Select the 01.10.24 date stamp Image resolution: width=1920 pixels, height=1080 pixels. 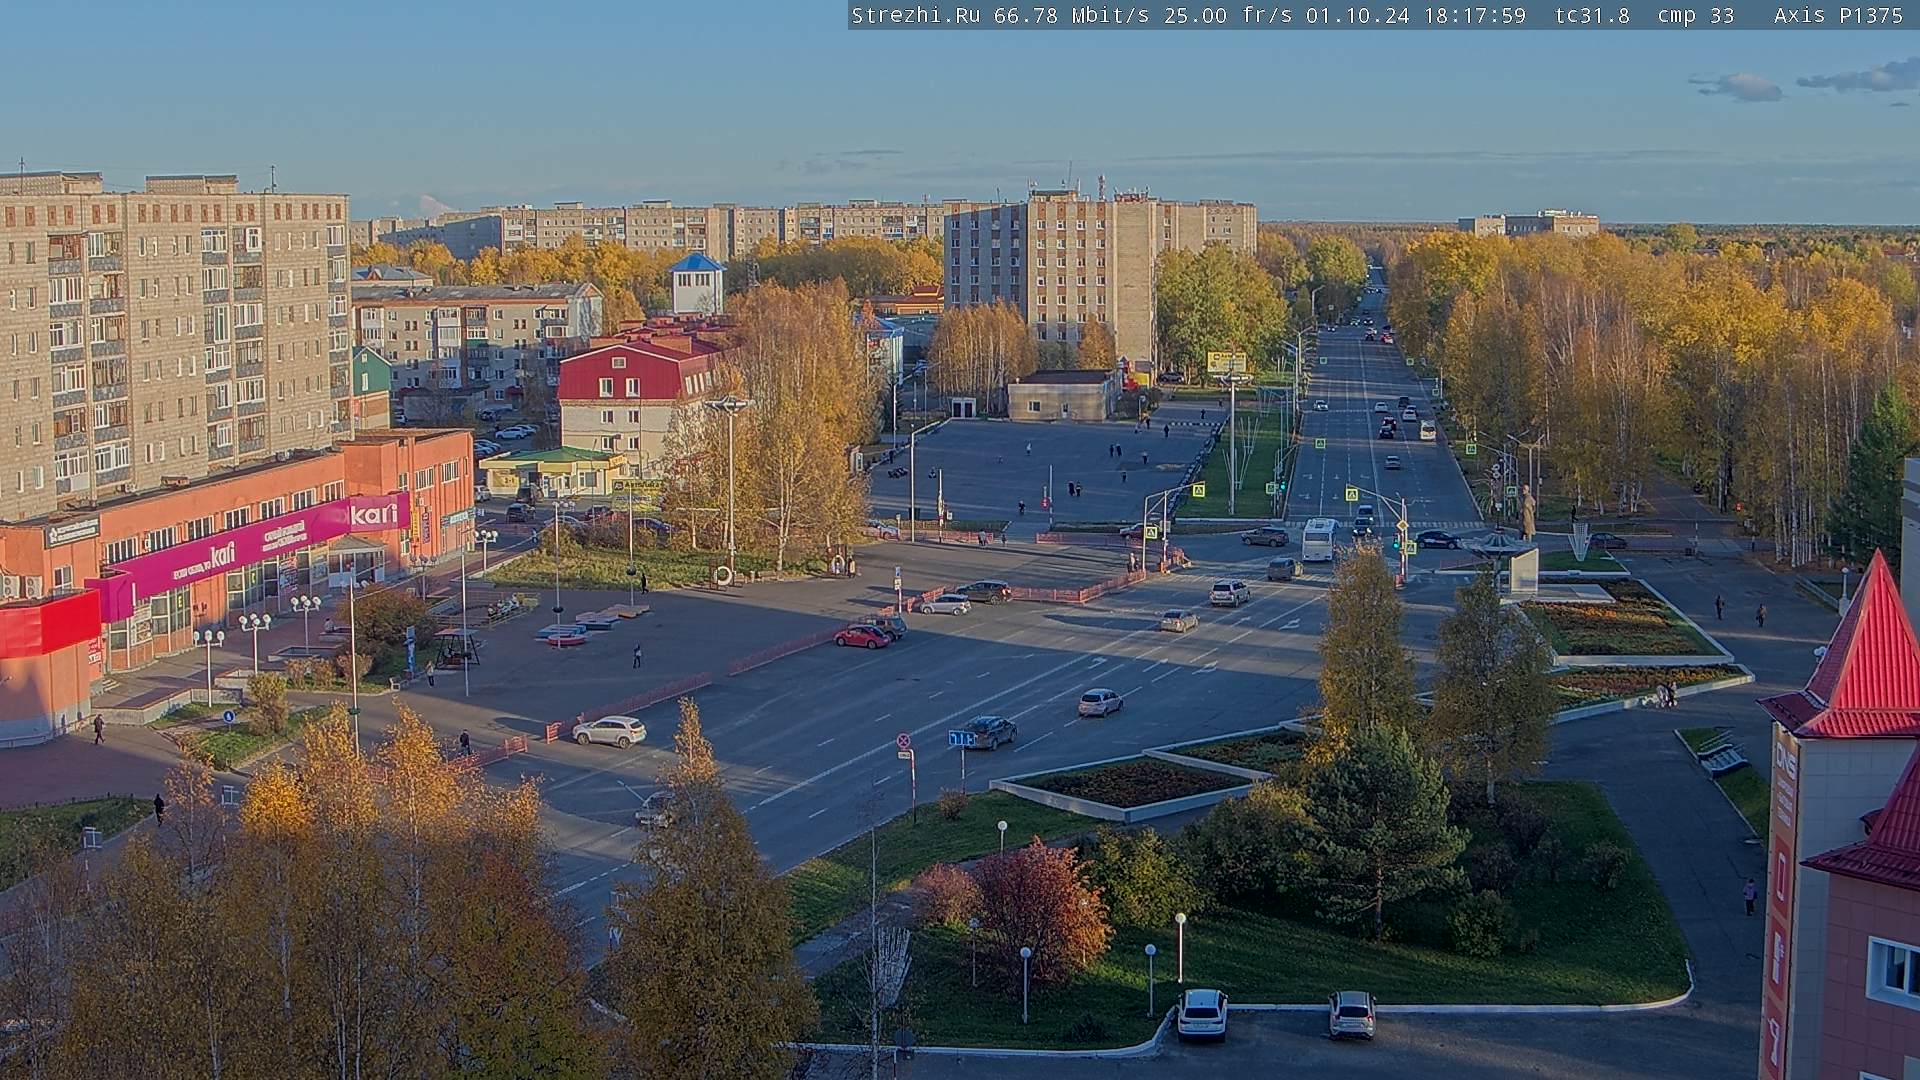click(x=1357, y=15)
